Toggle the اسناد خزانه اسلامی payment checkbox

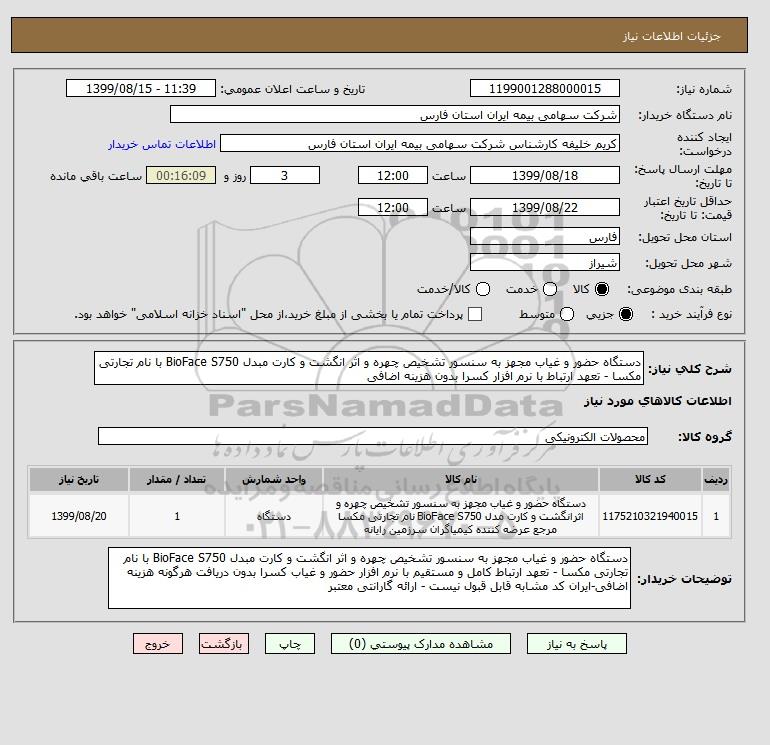click(475, 314)
